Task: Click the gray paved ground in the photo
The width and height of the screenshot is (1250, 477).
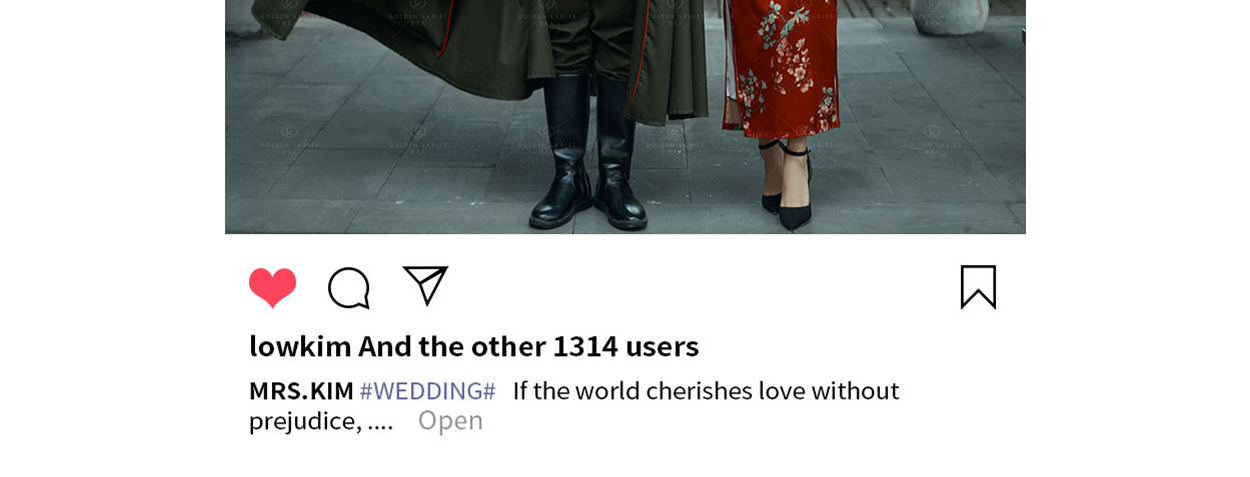Action: coord(400,180)
